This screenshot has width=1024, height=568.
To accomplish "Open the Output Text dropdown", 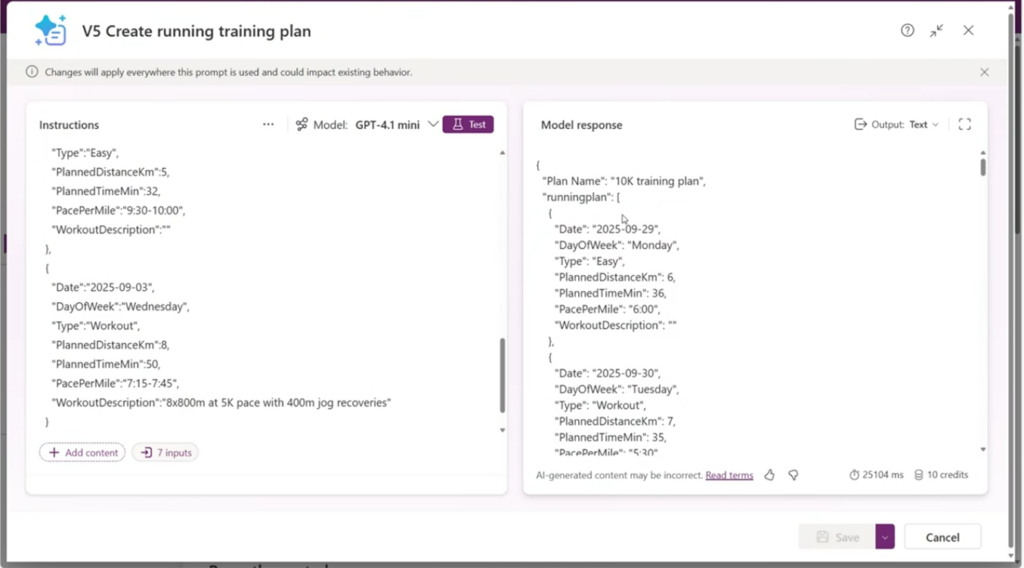I will (896, 125).
